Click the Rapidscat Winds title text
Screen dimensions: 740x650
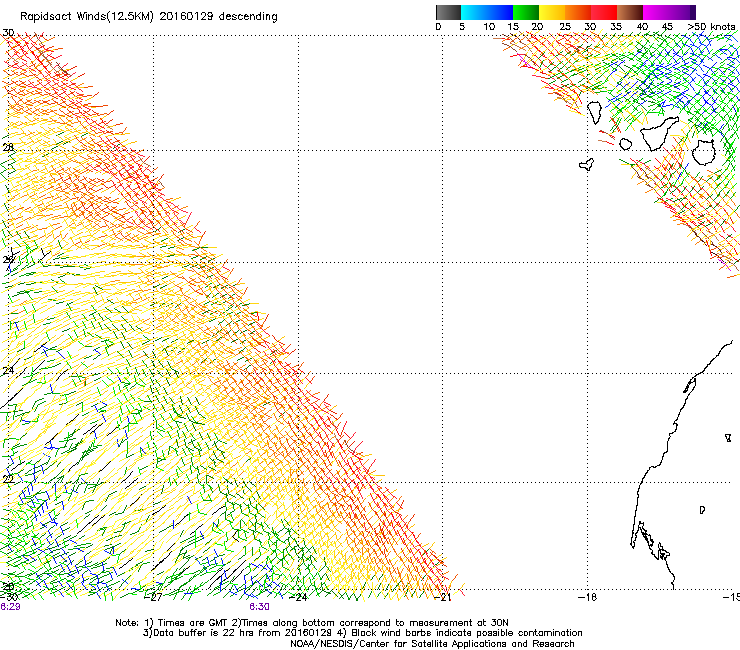pos(149,16)
